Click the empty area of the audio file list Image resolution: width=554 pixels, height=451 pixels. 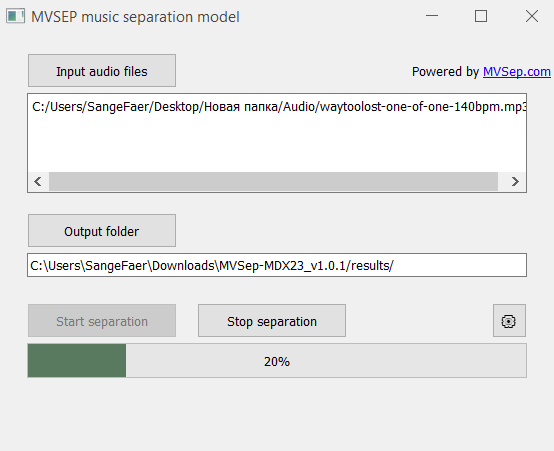click(277, 143)
